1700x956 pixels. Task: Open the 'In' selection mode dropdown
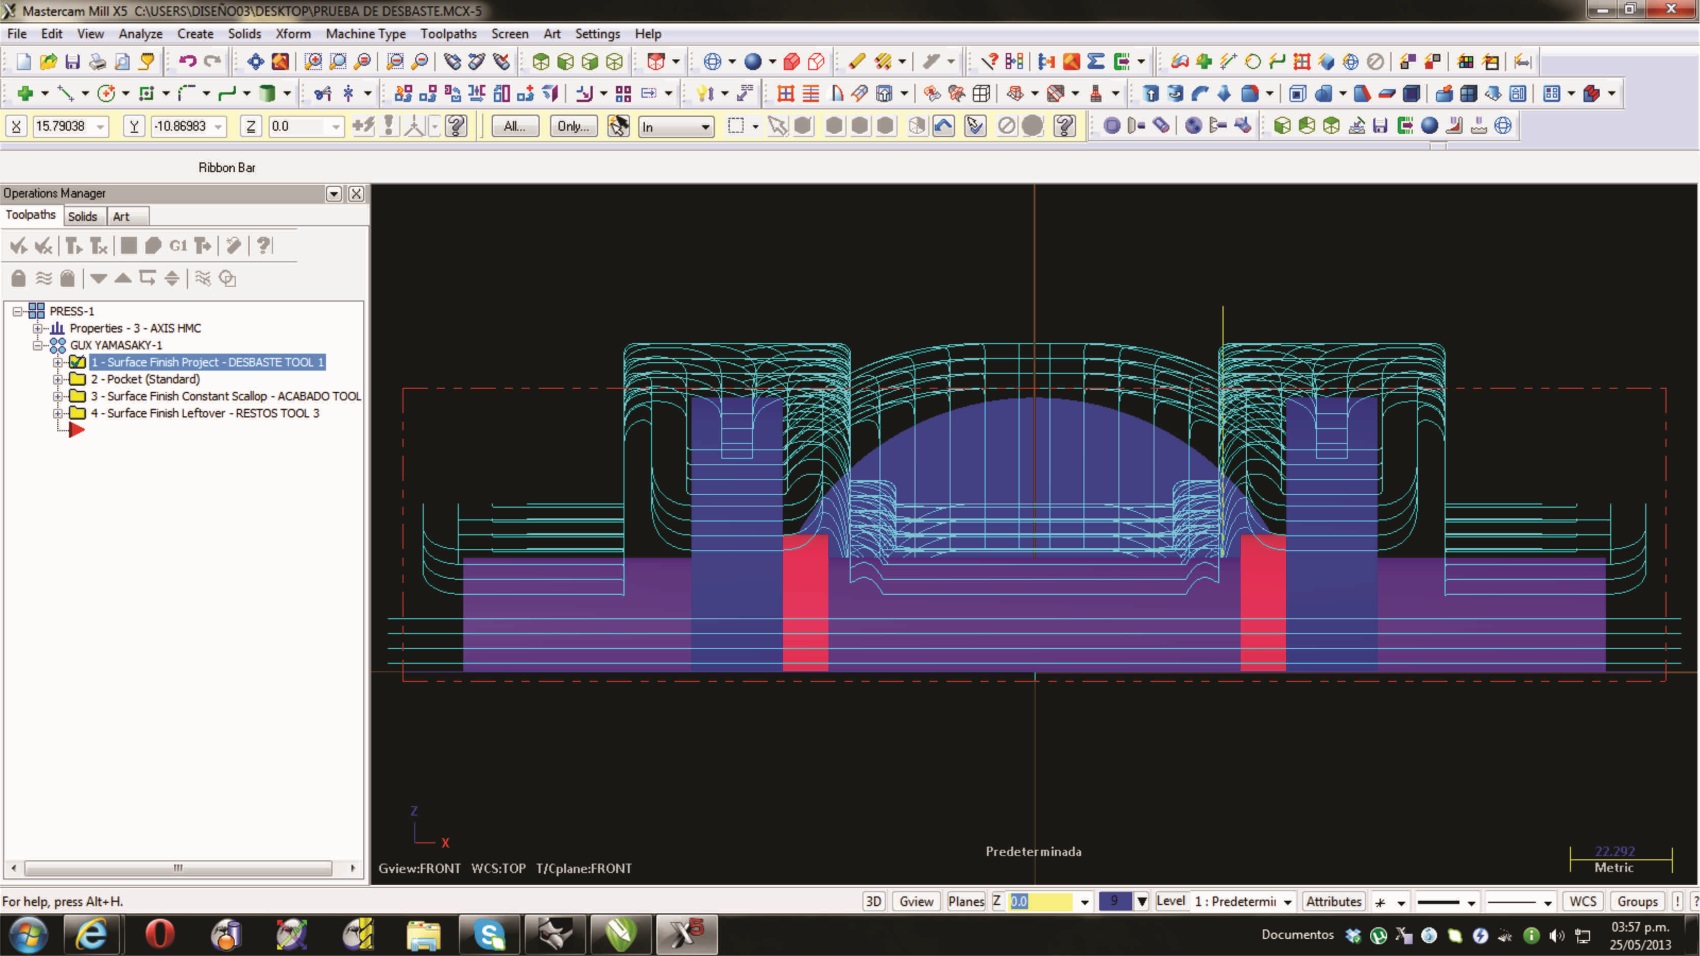705,127
